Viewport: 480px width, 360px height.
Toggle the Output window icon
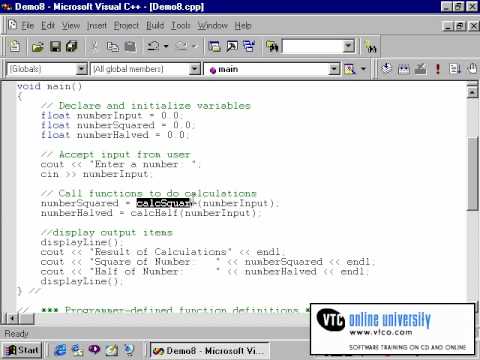(x=232, y=46)
